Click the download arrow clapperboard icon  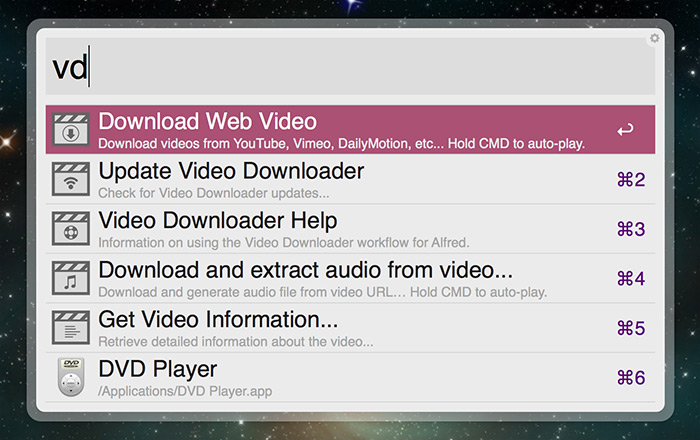(71, 130)
